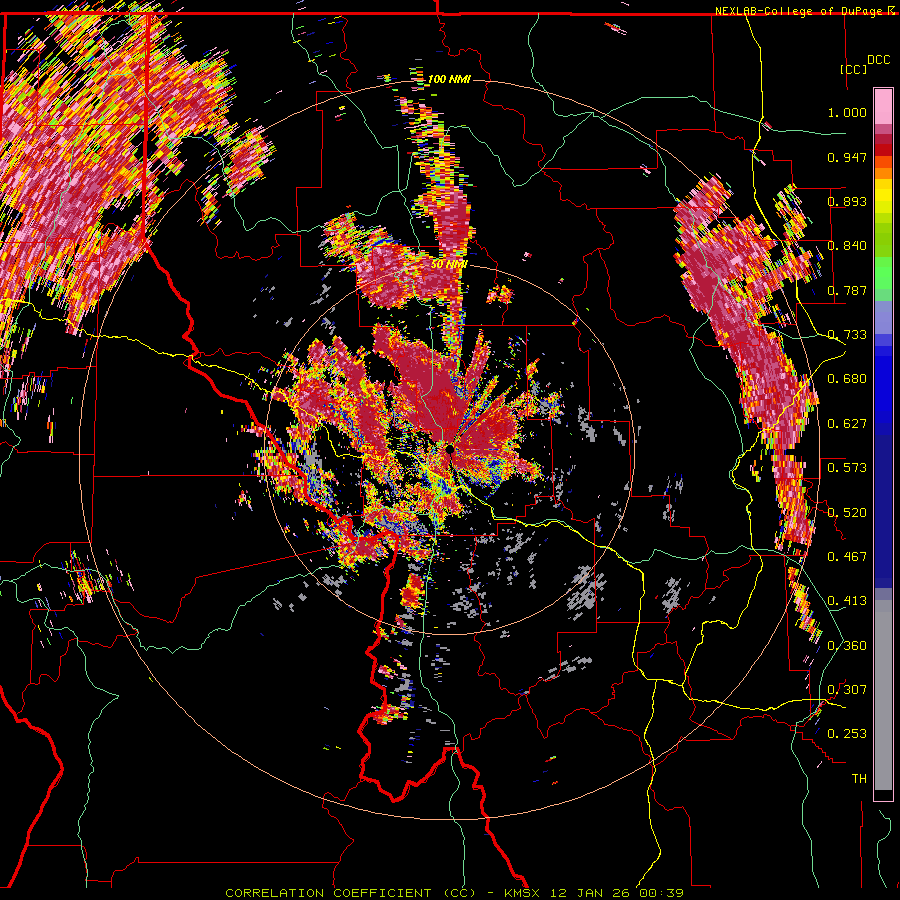
Task: Click the gray low-value color bar segment
Action: tap(883, 695)
